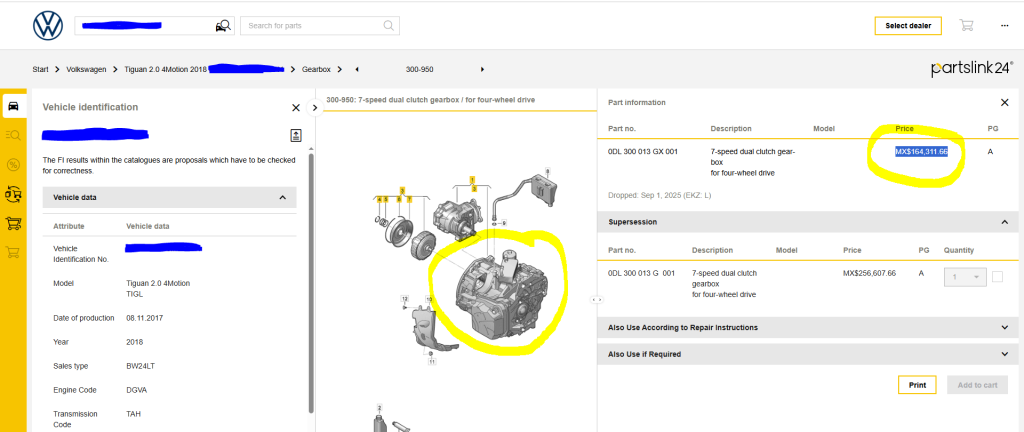Image resolution: width=1024 pixels, height=432 pixels.
Task: Click the VIN search car-magnifier icon
Action: point(223,26)
